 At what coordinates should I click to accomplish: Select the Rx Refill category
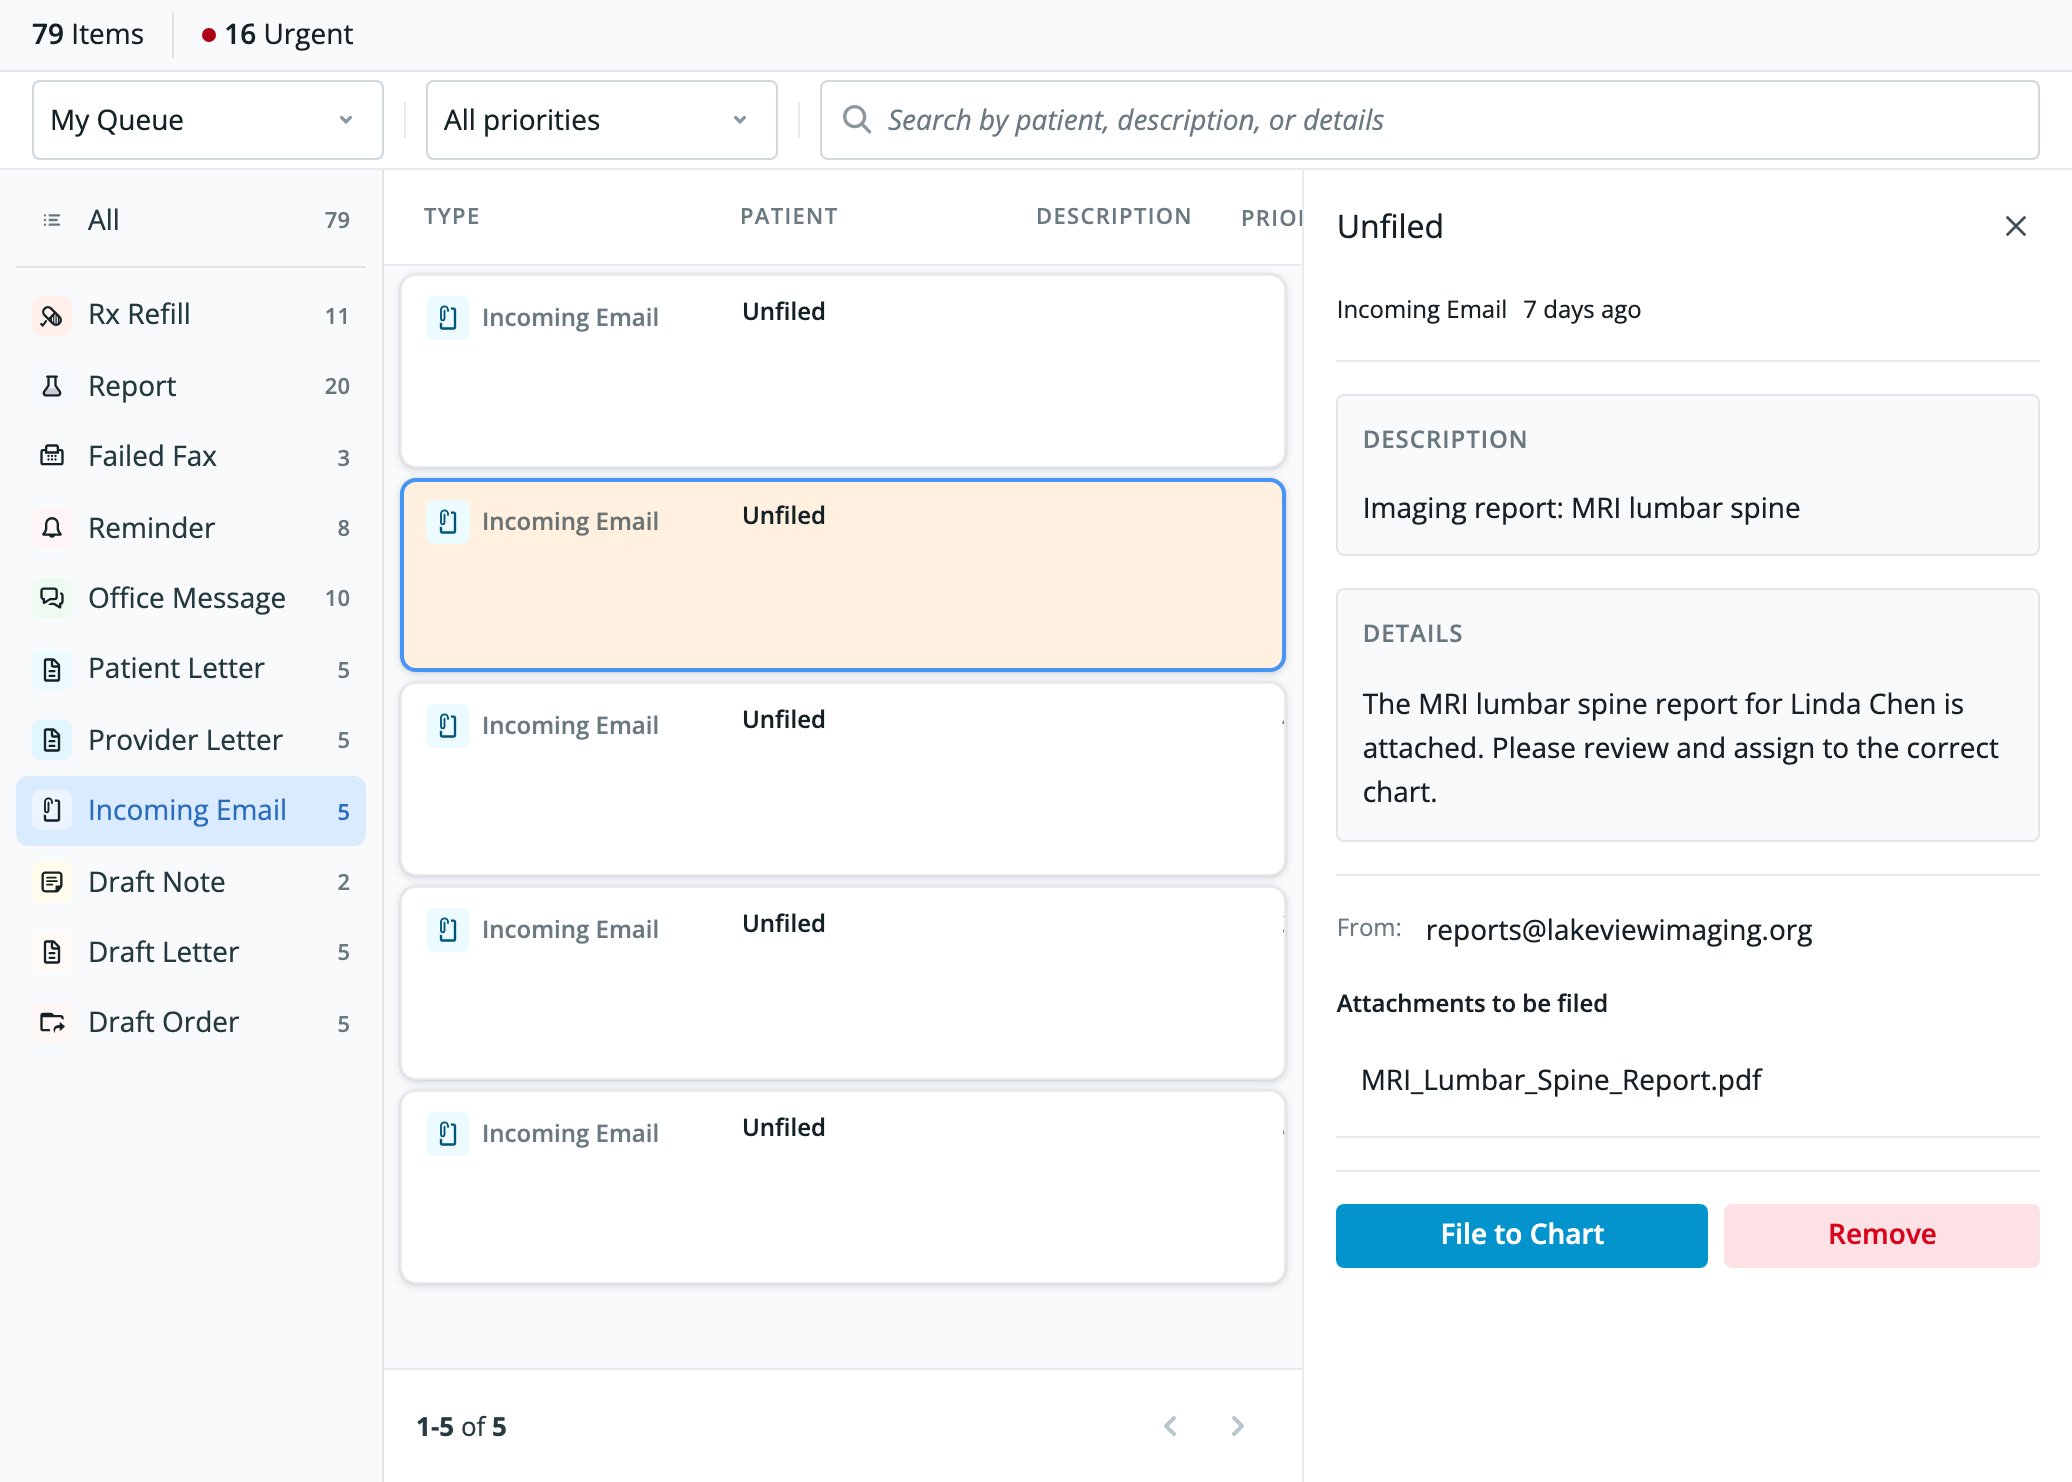click(191, 315)
